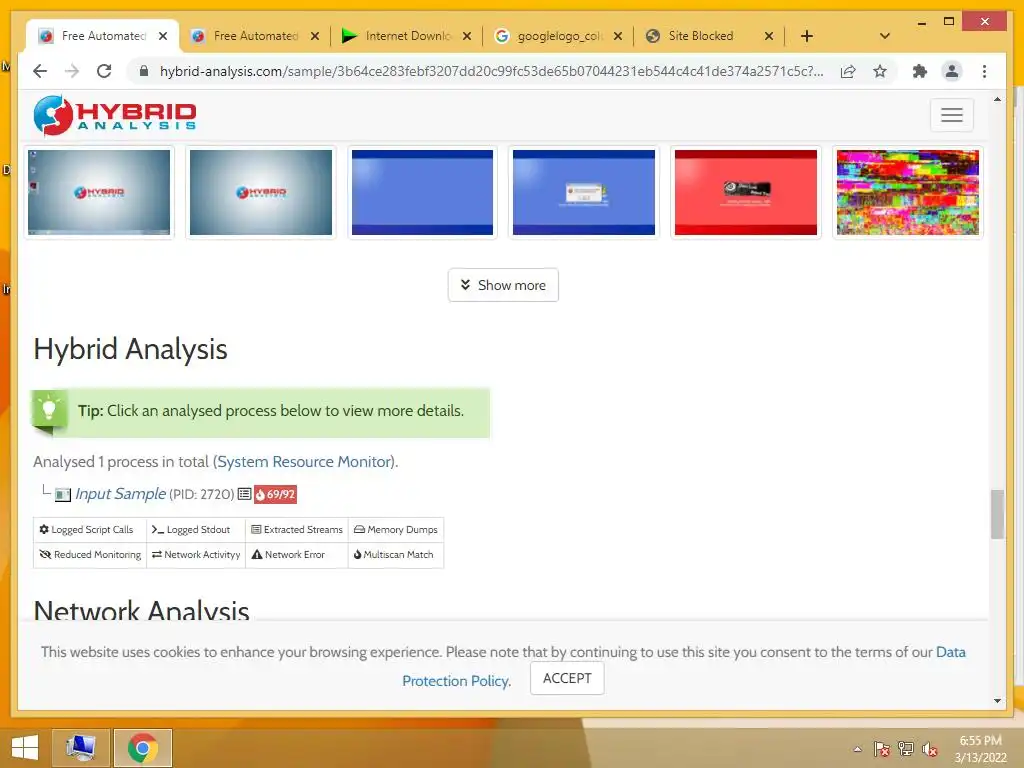Click the Reduced Monitoring legend item
1024x768 pixels.
tap(89, 554)
